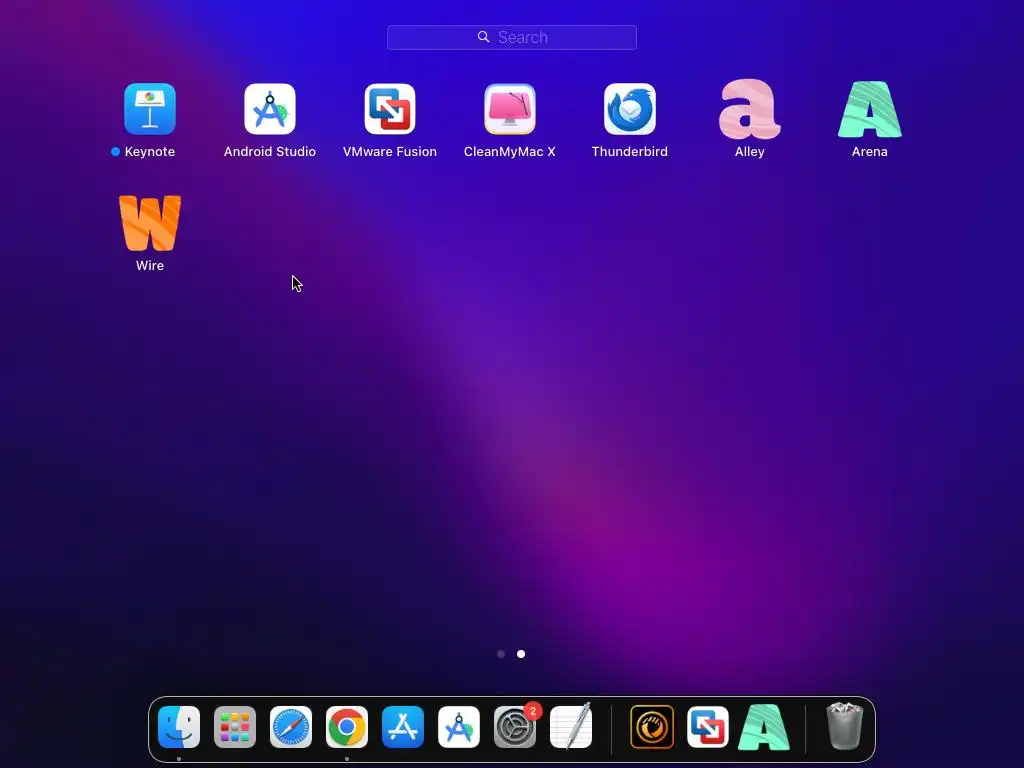1024x768 pixels.
Task: Open the Trash in the Dock
Action: coord(844,726)
